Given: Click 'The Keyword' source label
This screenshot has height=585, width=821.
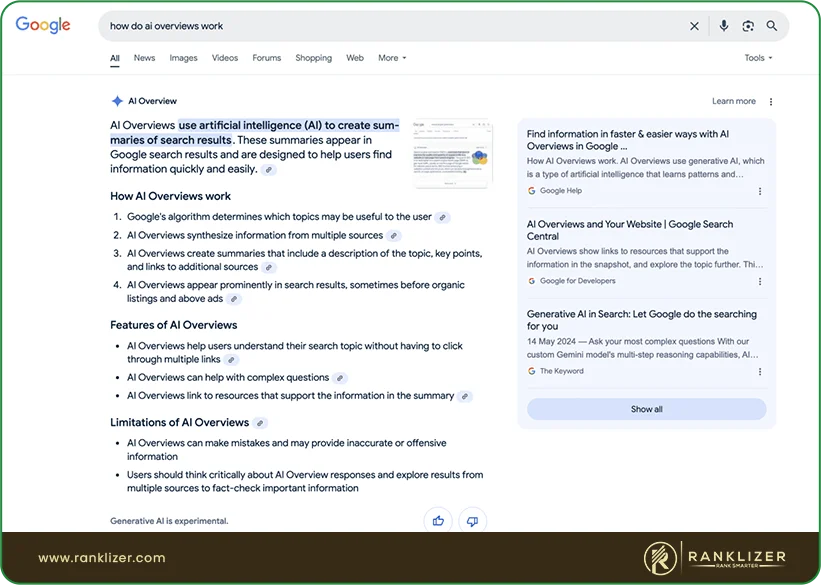Looking at the screenshot, I should pos(561,371).
